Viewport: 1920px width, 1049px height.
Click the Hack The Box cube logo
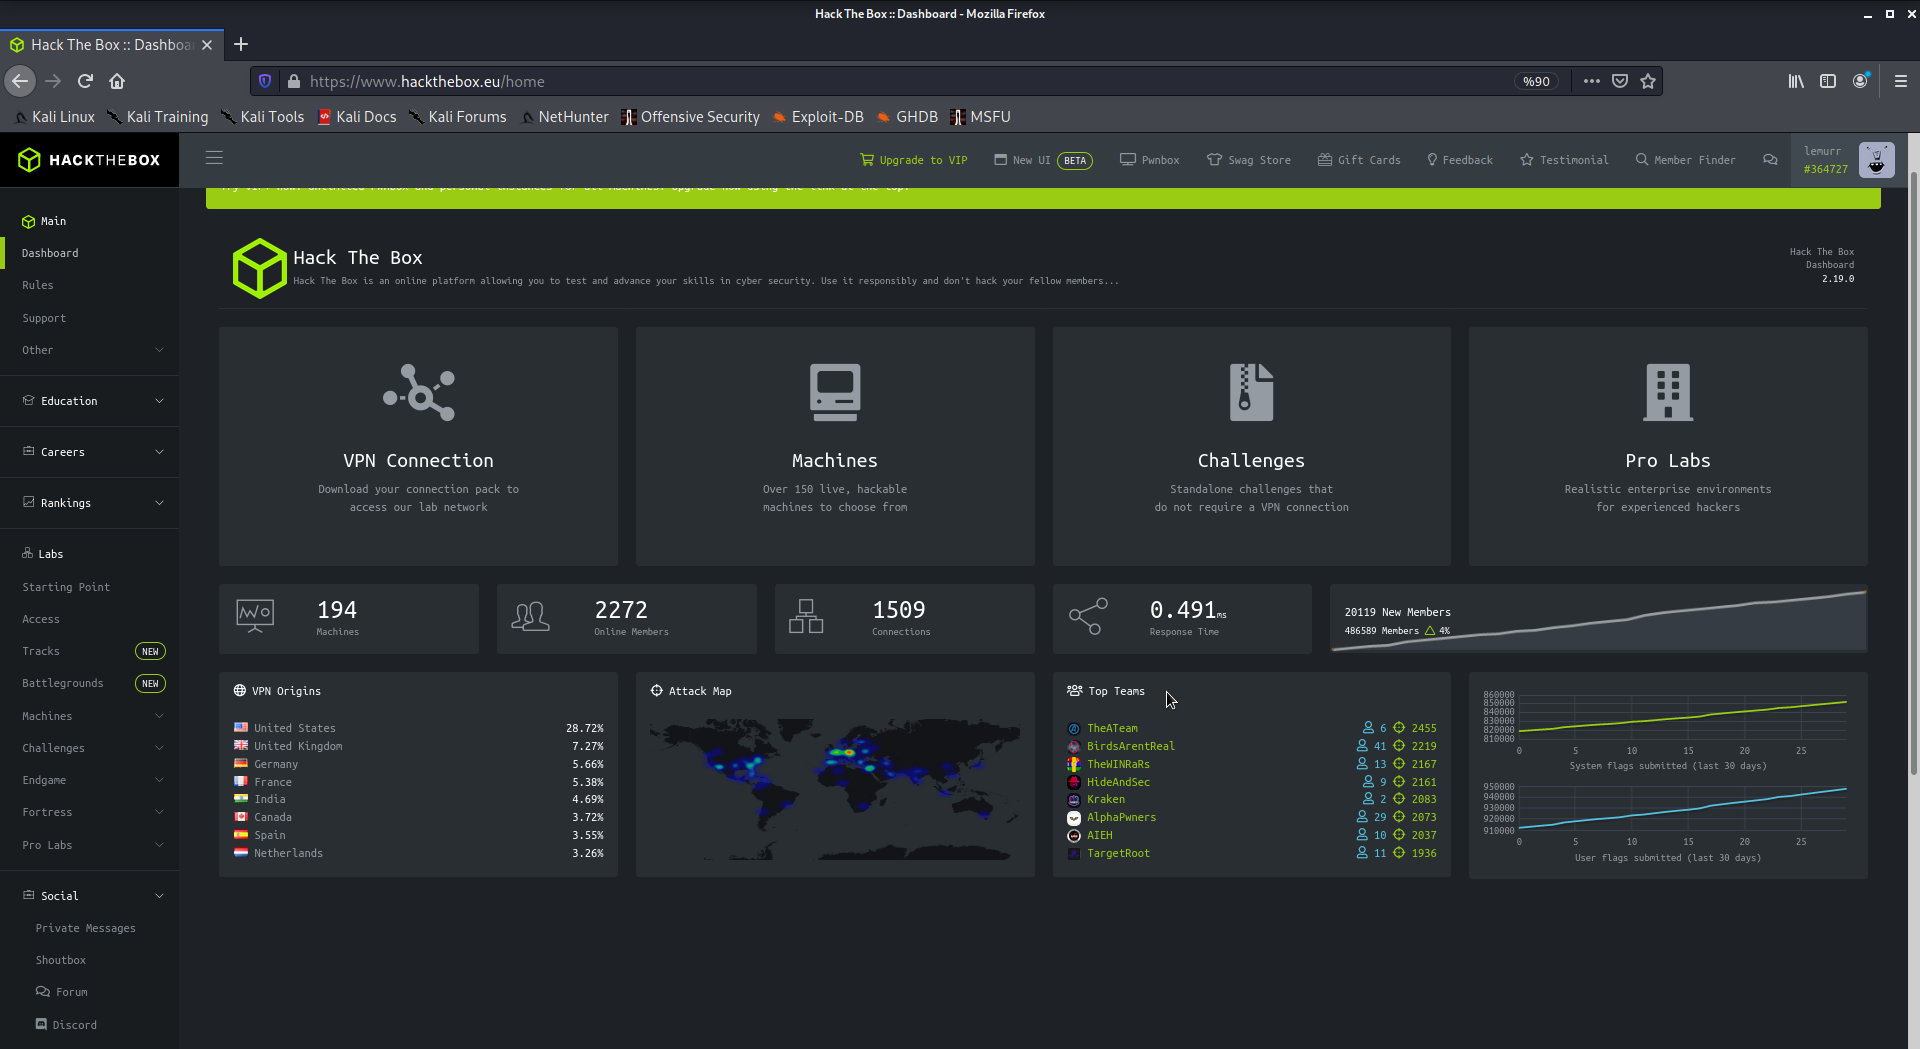[x=260, y=268]
